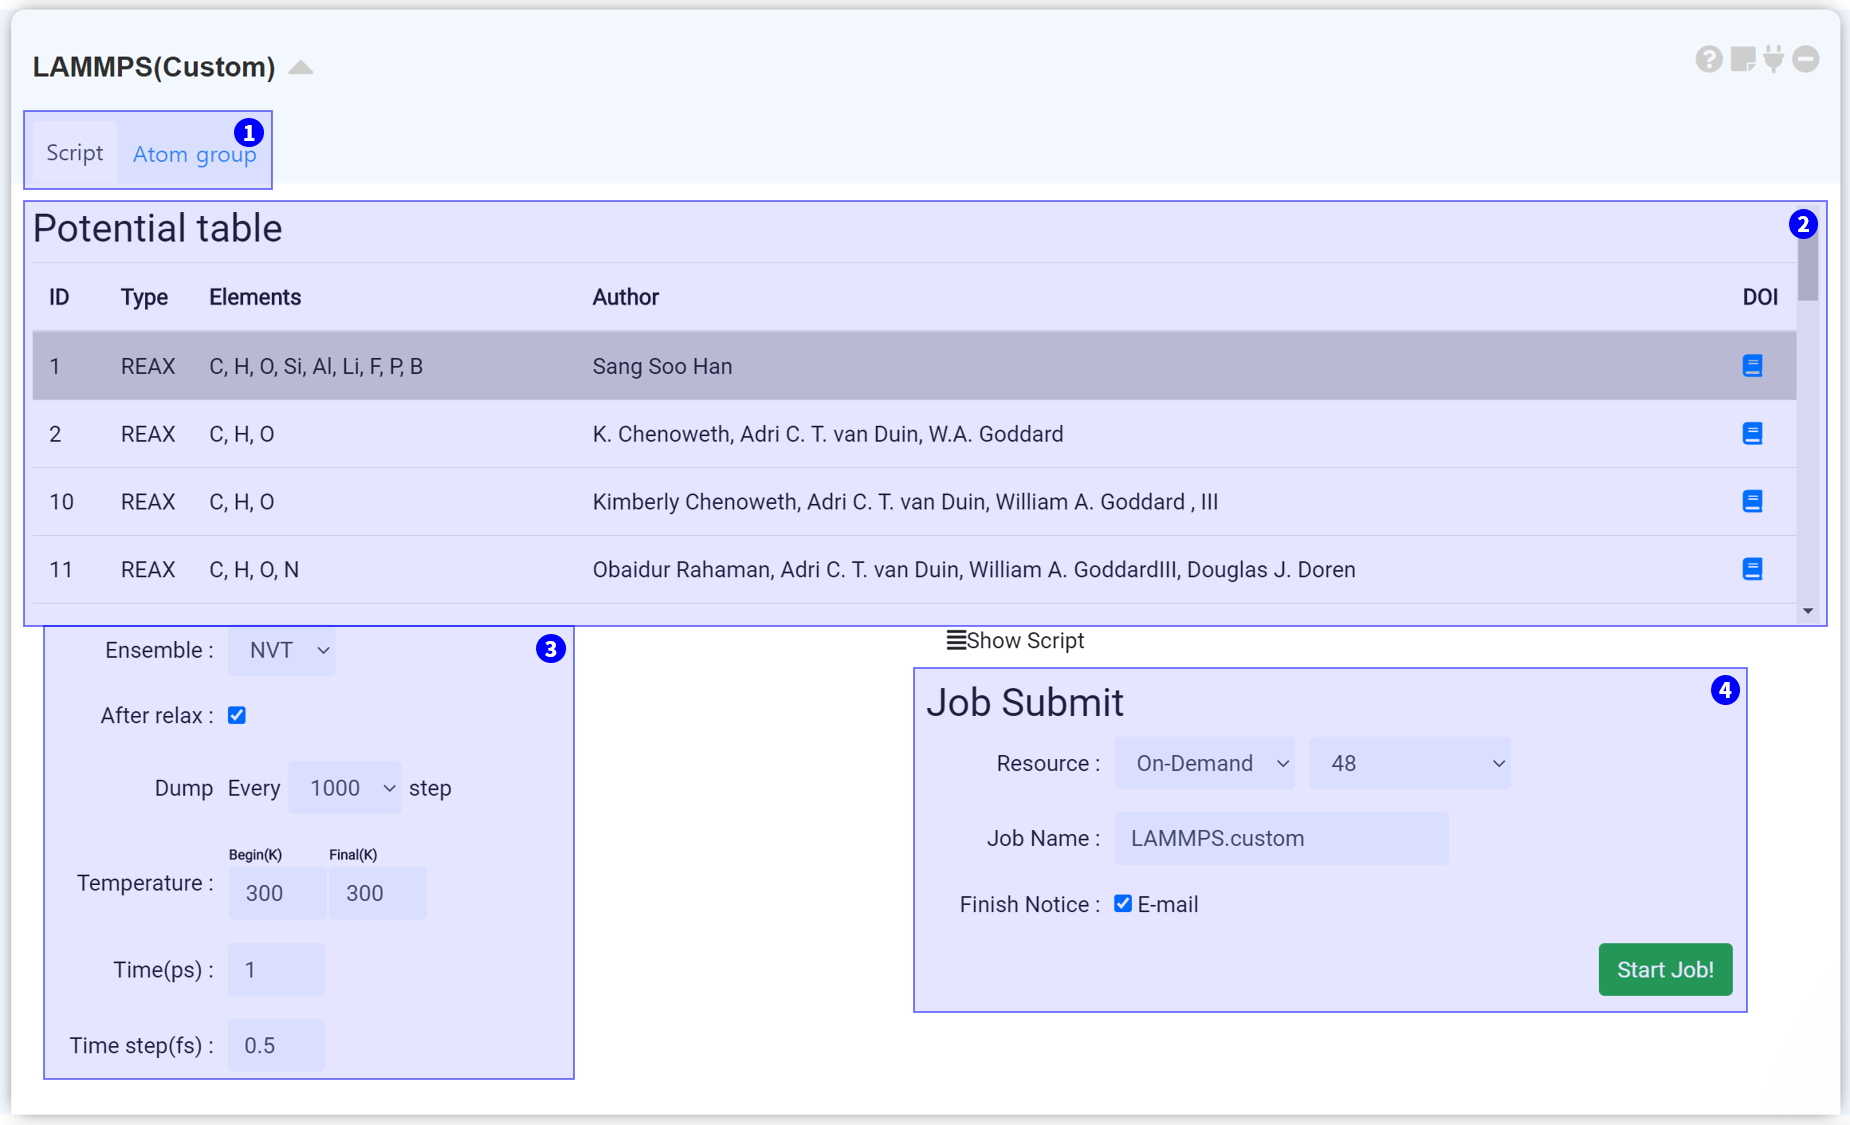The image size is (1850, 1125).
Task: Open the sticky note icon in header
Action: coord(1743,60)
